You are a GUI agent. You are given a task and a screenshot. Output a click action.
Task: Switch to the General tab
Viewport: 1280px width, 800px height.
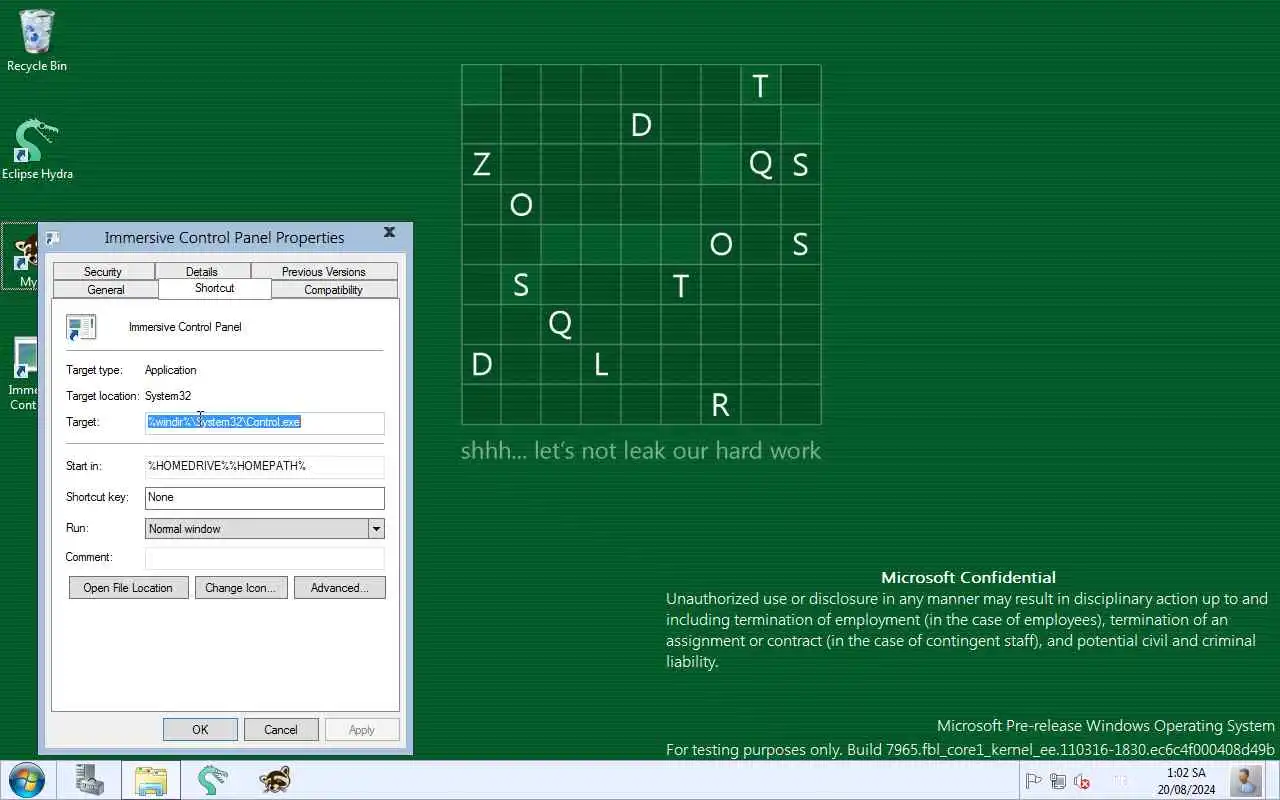[106, 289]
